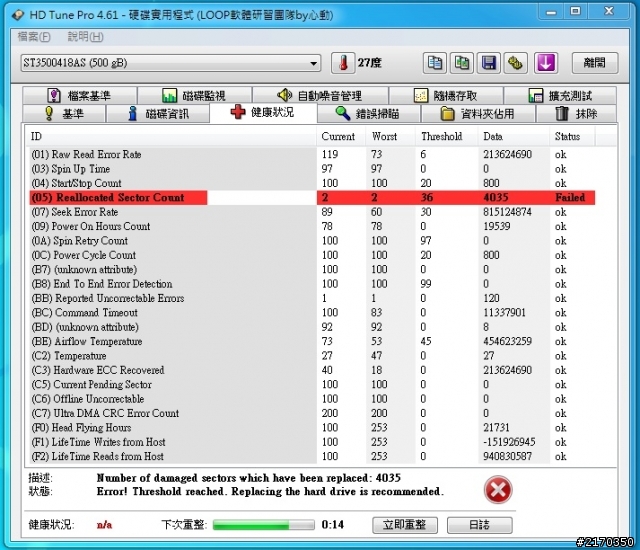Viewport: 640px width, 550px height.
Task: Click the red error status icon
Action: pyautogui.click(x=498, y=490)
